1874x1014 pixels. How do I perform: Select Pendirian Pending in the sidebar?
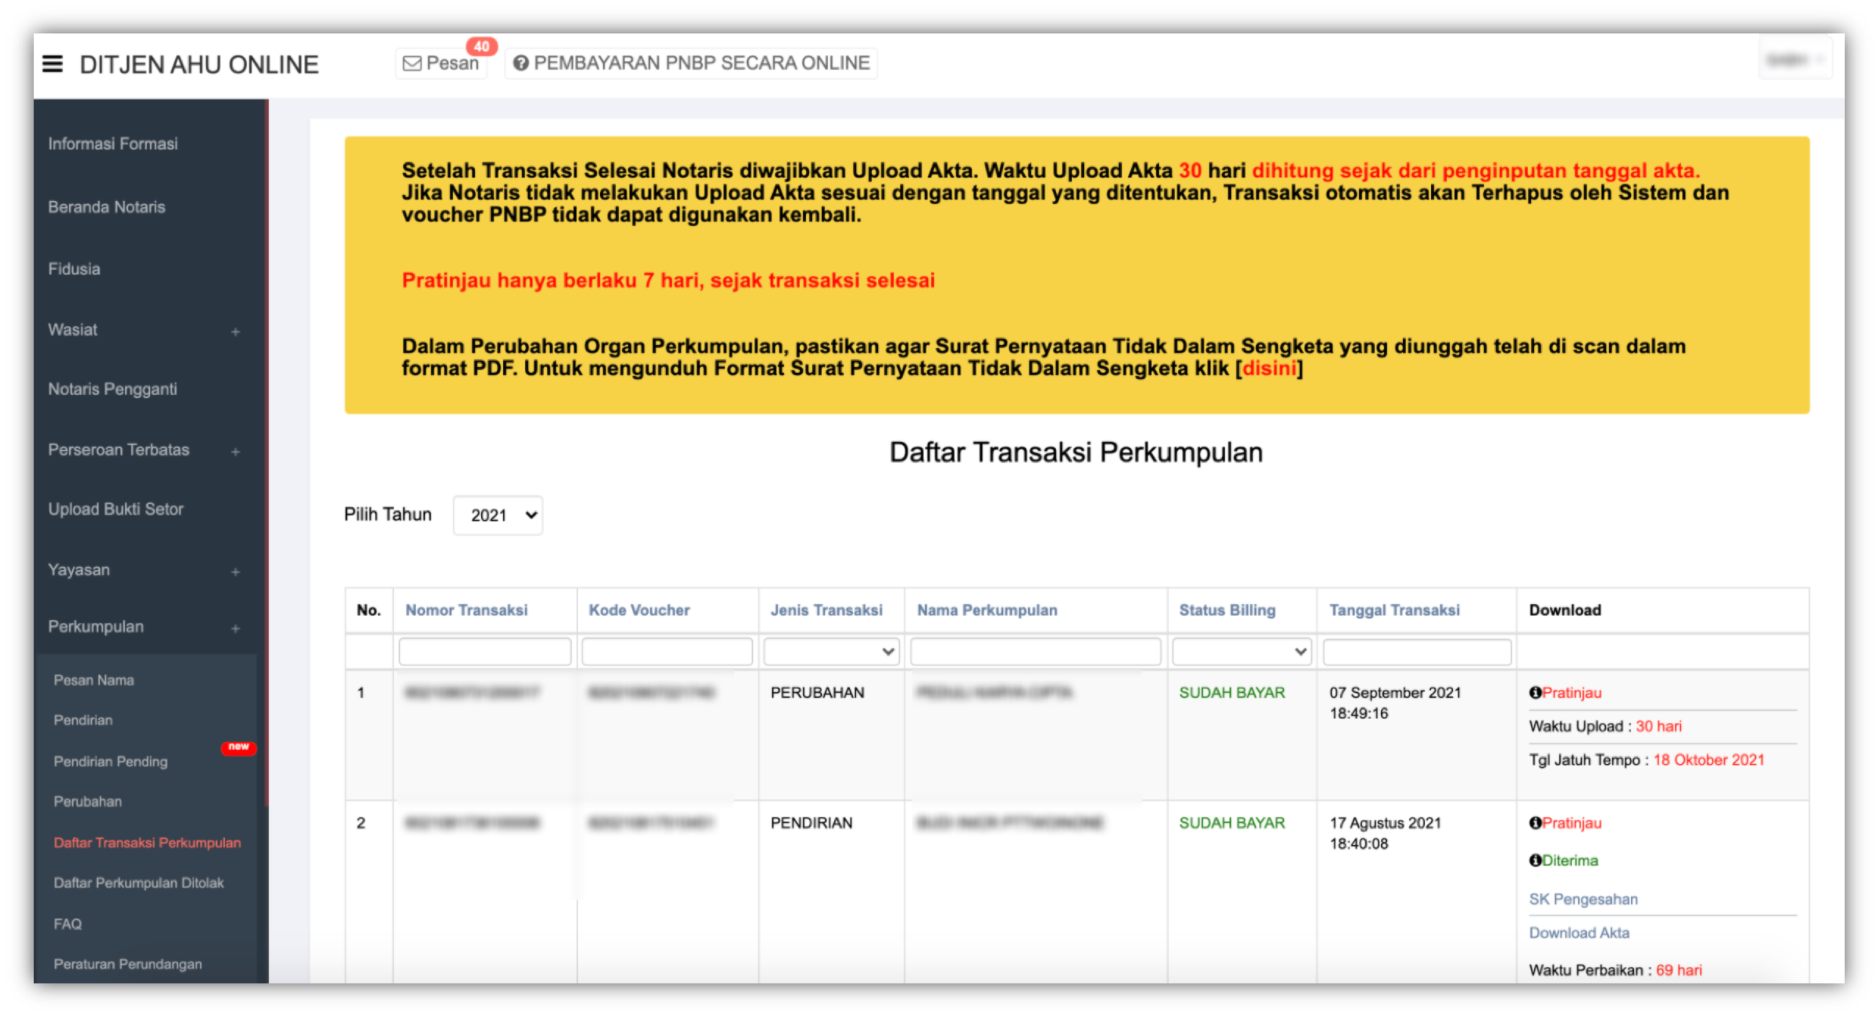tap(111, 762)
